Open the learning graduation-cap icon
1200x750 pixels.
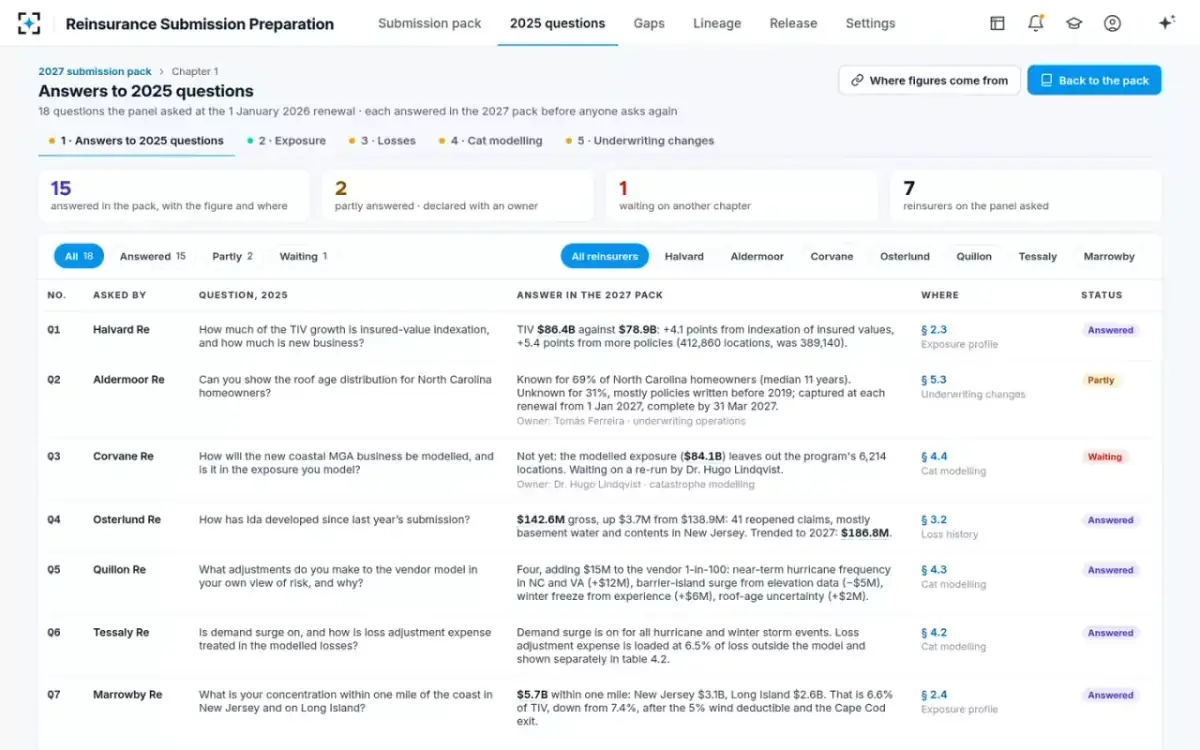(x=1074, y=23)
